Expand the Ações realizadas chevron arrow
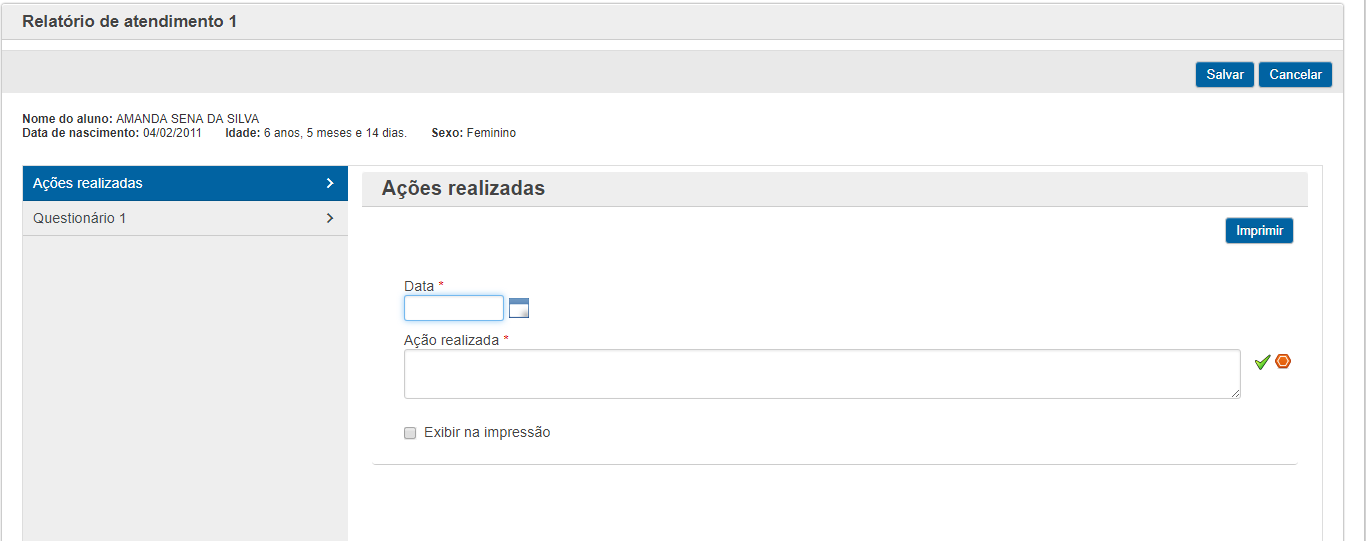Viewport: 1366px width, 541px height. 329,183
